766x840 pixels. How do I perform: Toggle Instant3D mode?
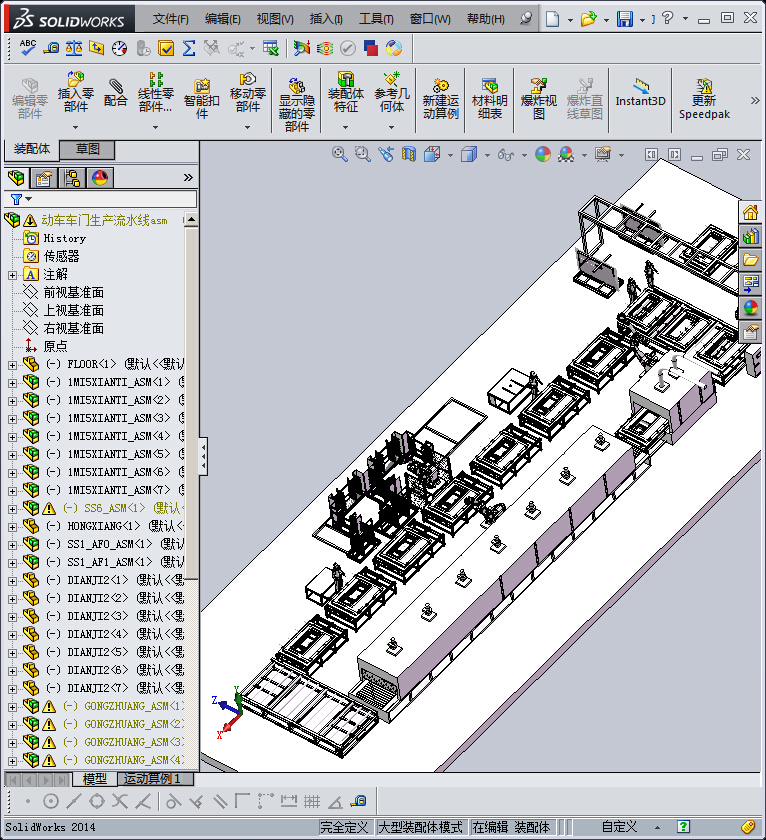click(640, 93)
